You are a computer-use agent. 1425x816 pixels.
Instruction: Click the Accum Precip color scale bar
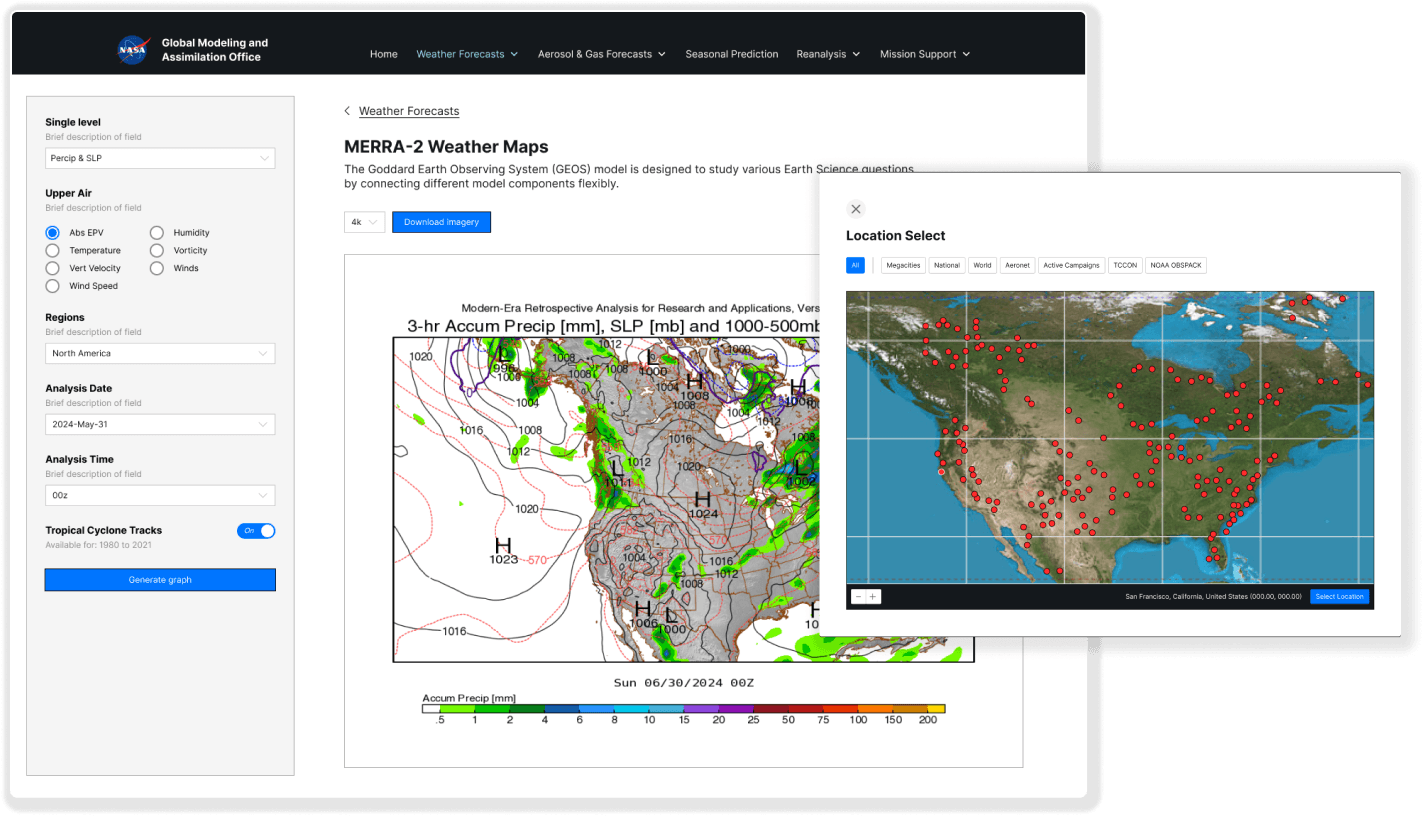point(683,708)
